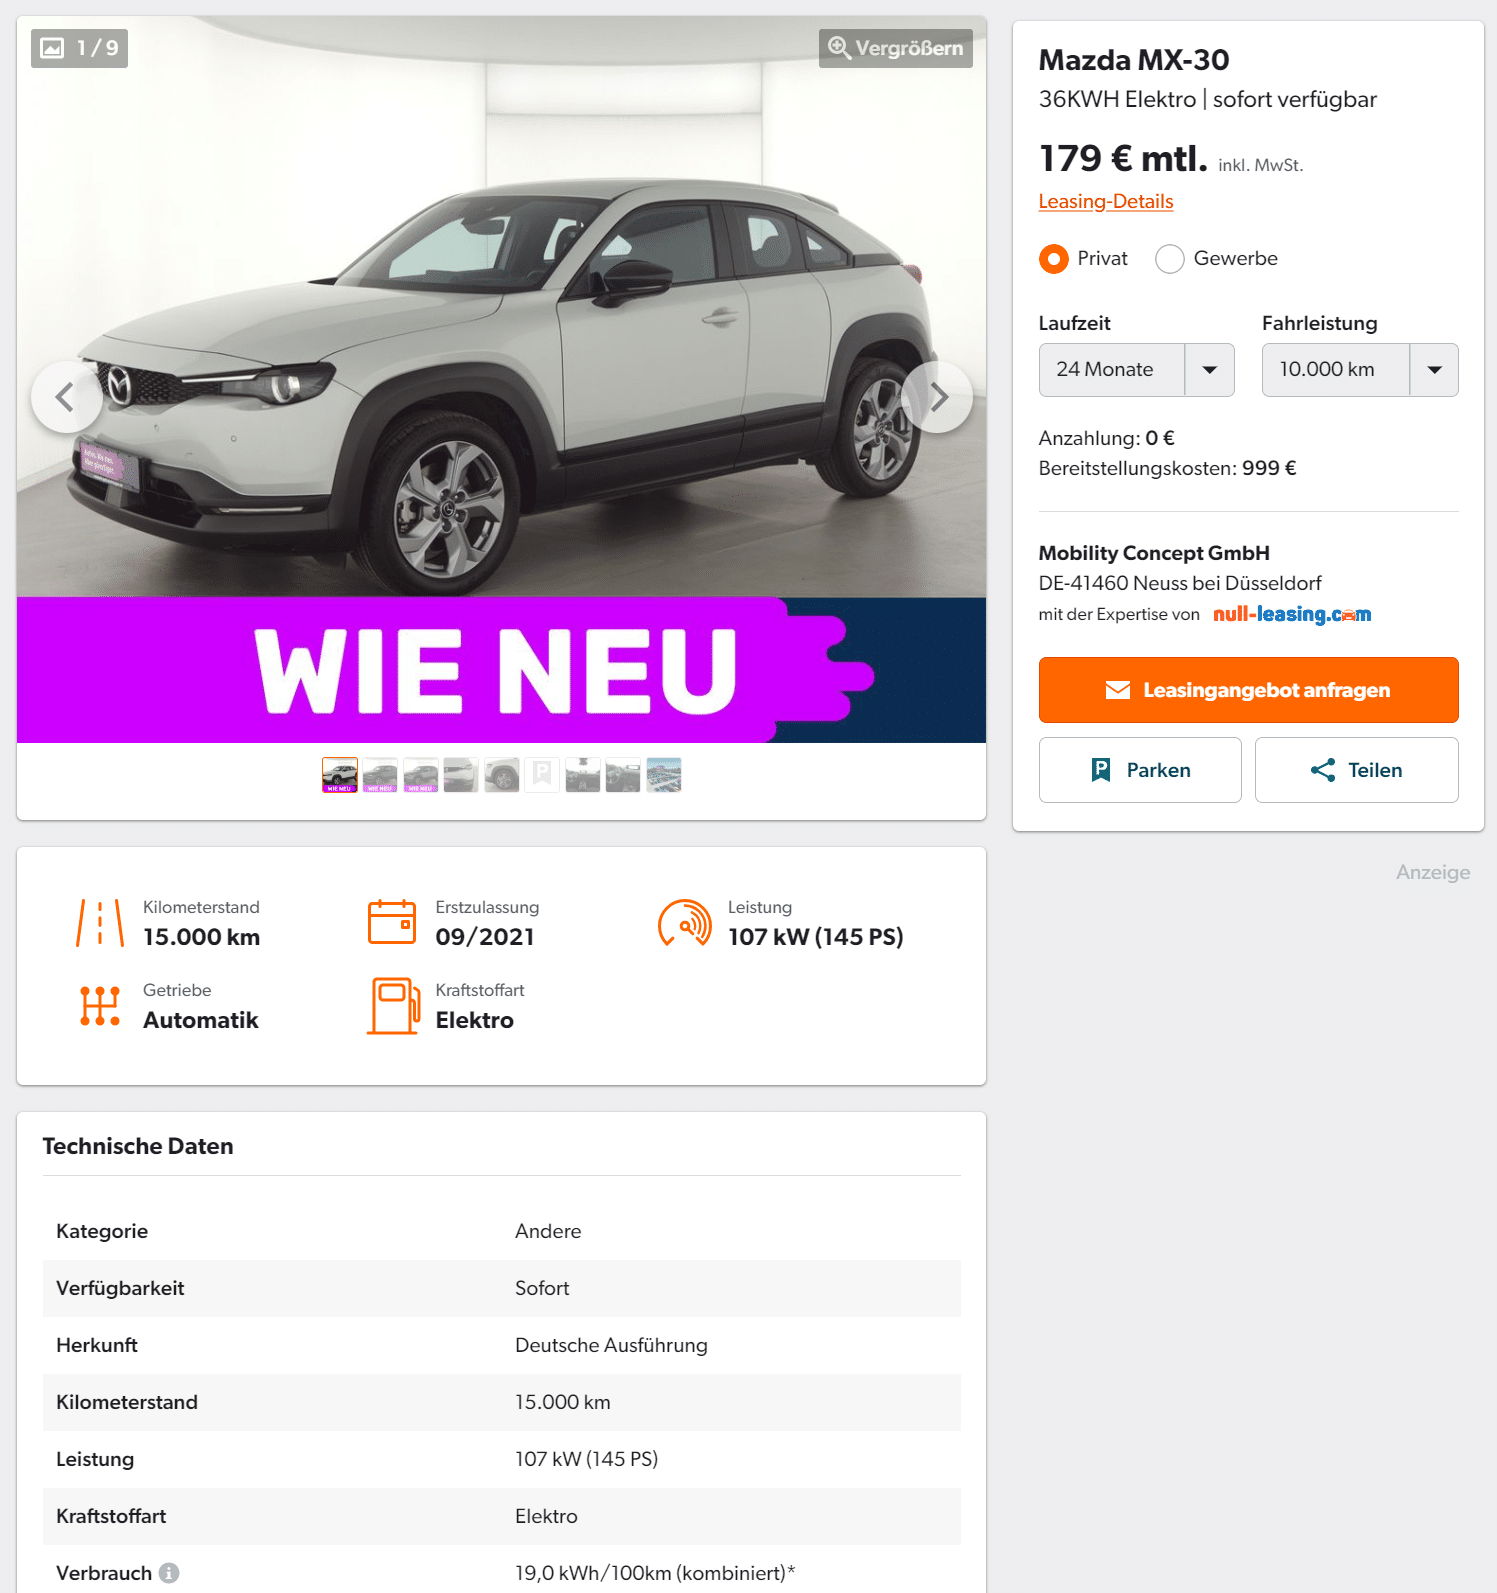Park this offer with Parken button

[1140, 770]
